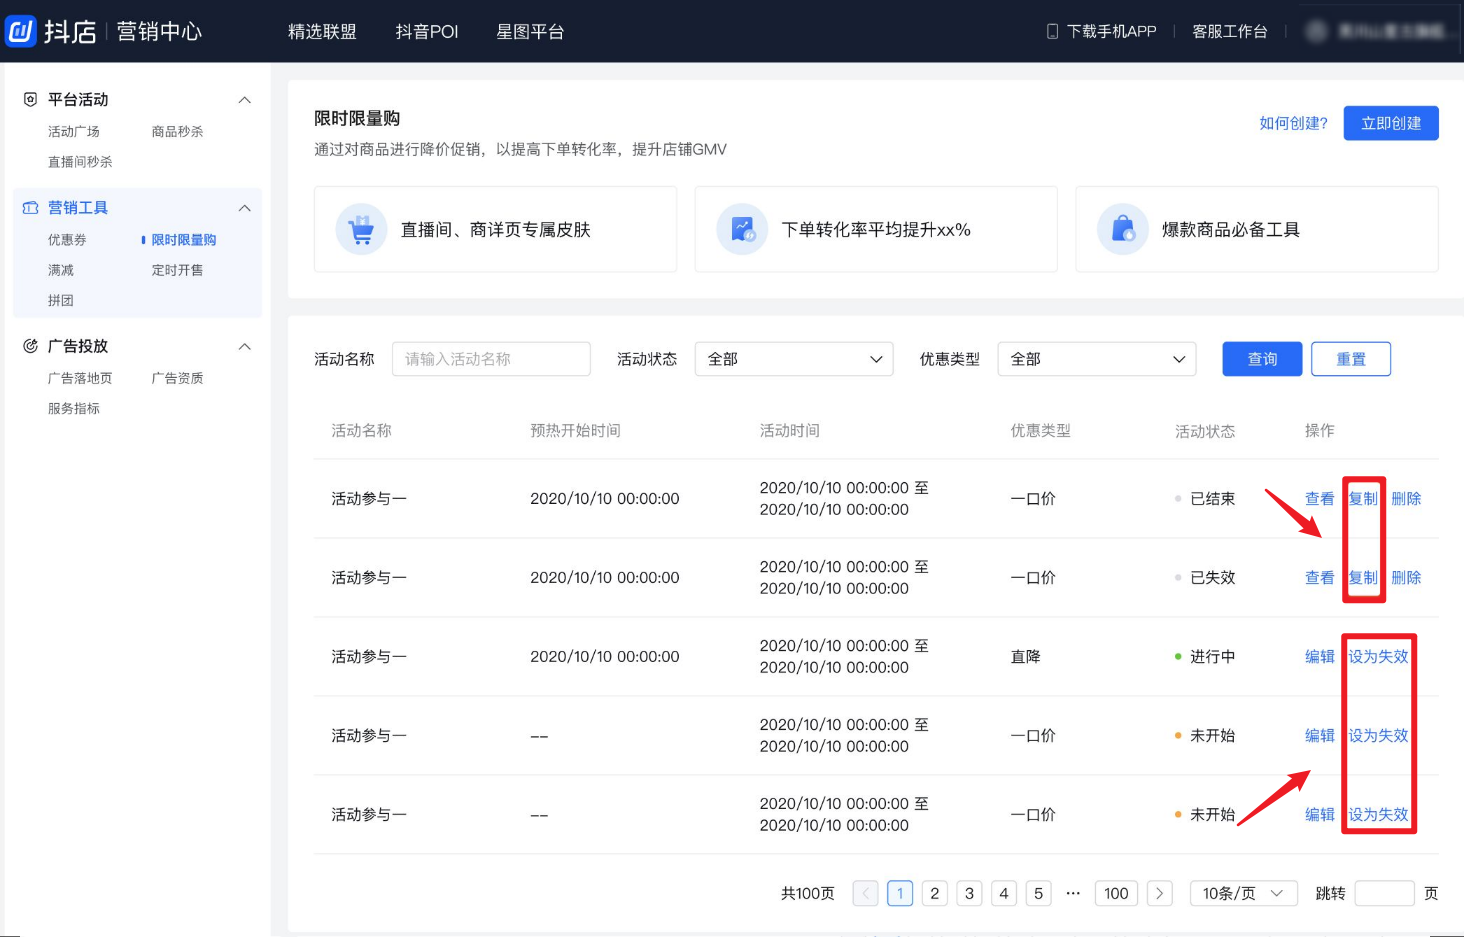
Task: Click the phone icon beside 下载手机APP
Action: point(1052,31)
